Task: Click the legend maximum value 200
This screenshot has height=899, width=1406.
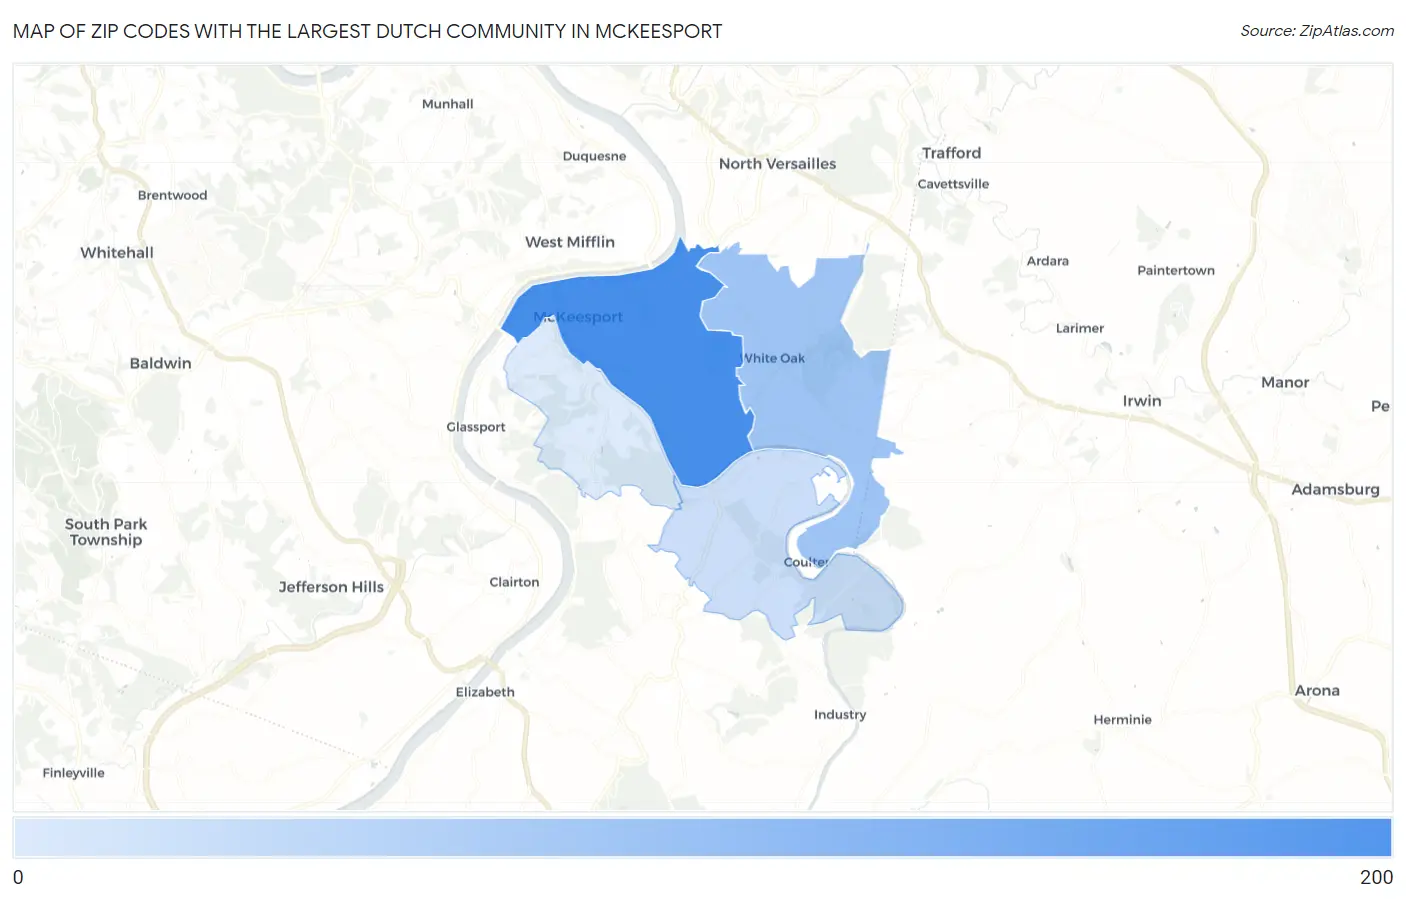Action: pyautogui.click(x=1376, y=877)
